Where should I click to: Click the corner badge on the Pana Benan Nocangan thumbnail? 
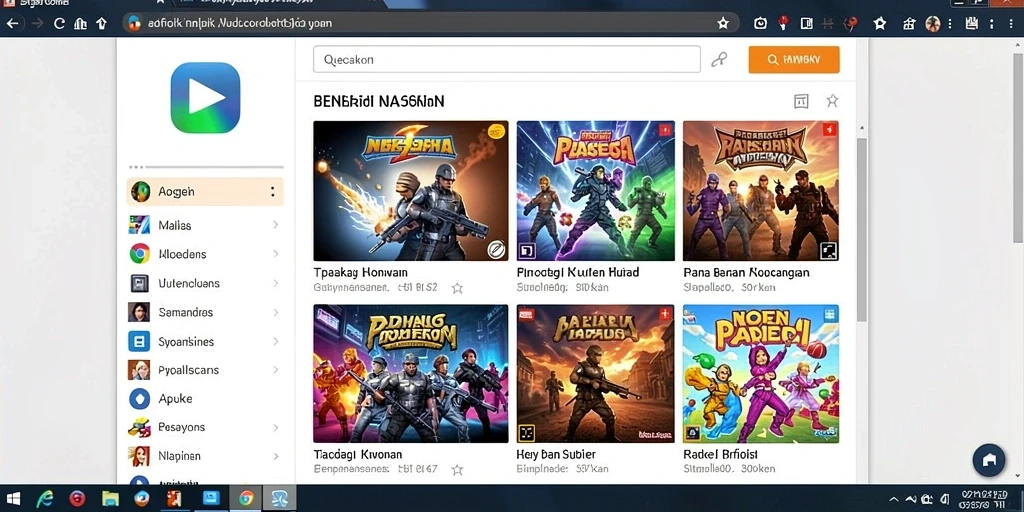[827, 250]
